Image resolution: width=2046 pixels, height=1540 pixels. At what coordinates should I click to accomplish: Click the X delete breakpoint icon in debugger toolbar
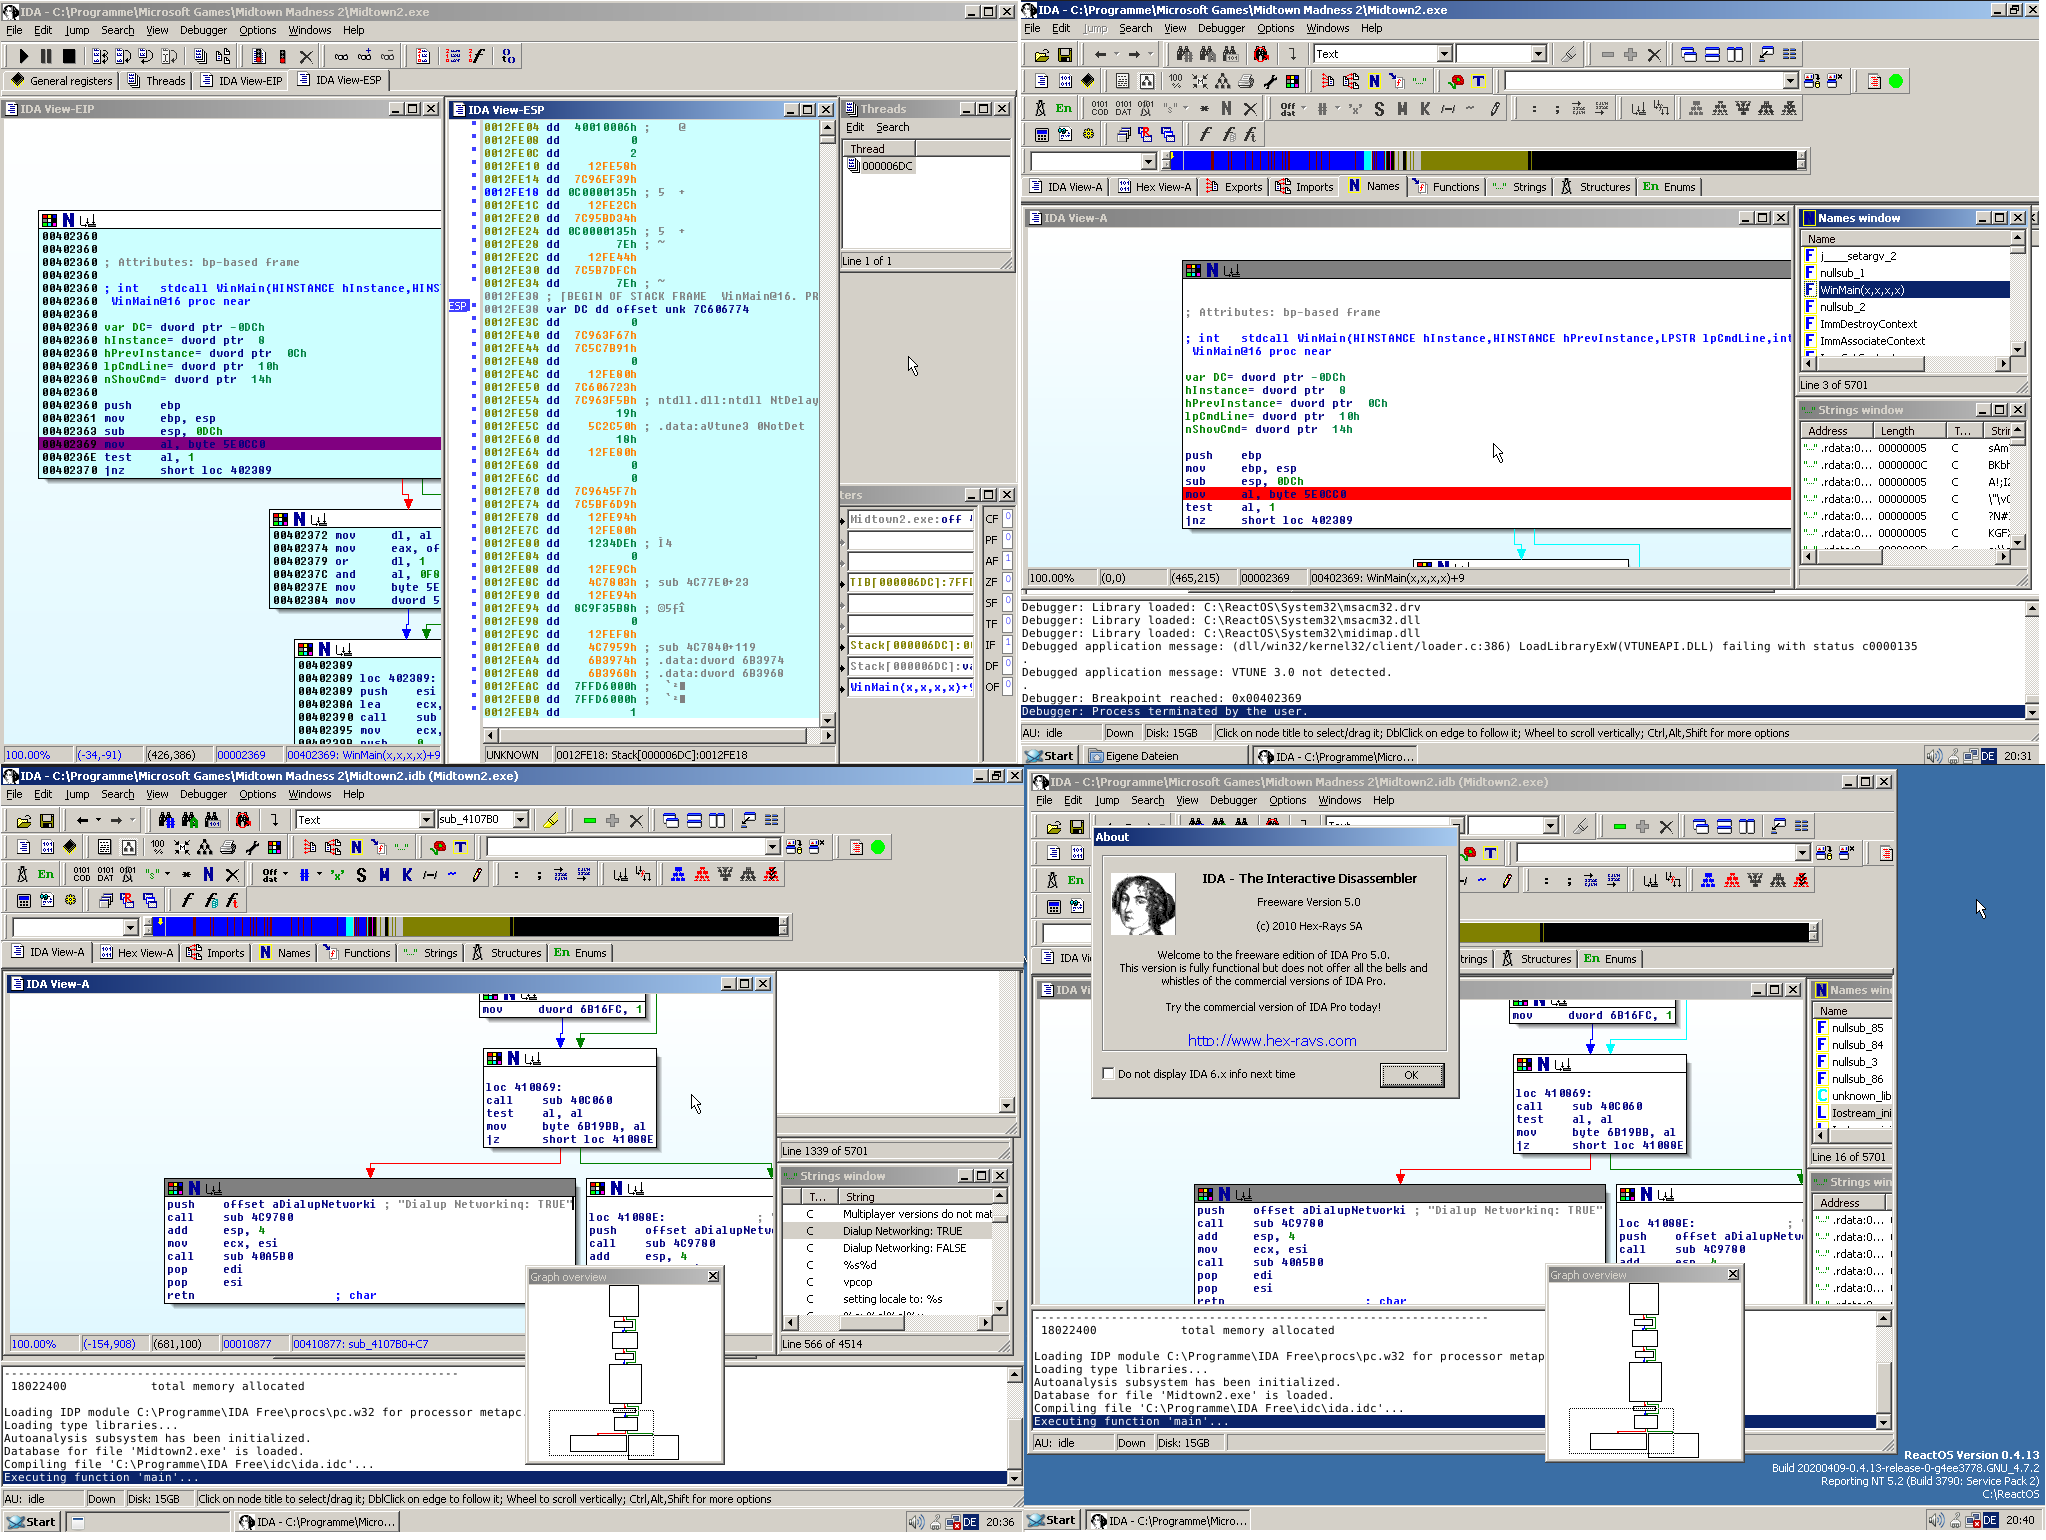[x=306, y=56]
